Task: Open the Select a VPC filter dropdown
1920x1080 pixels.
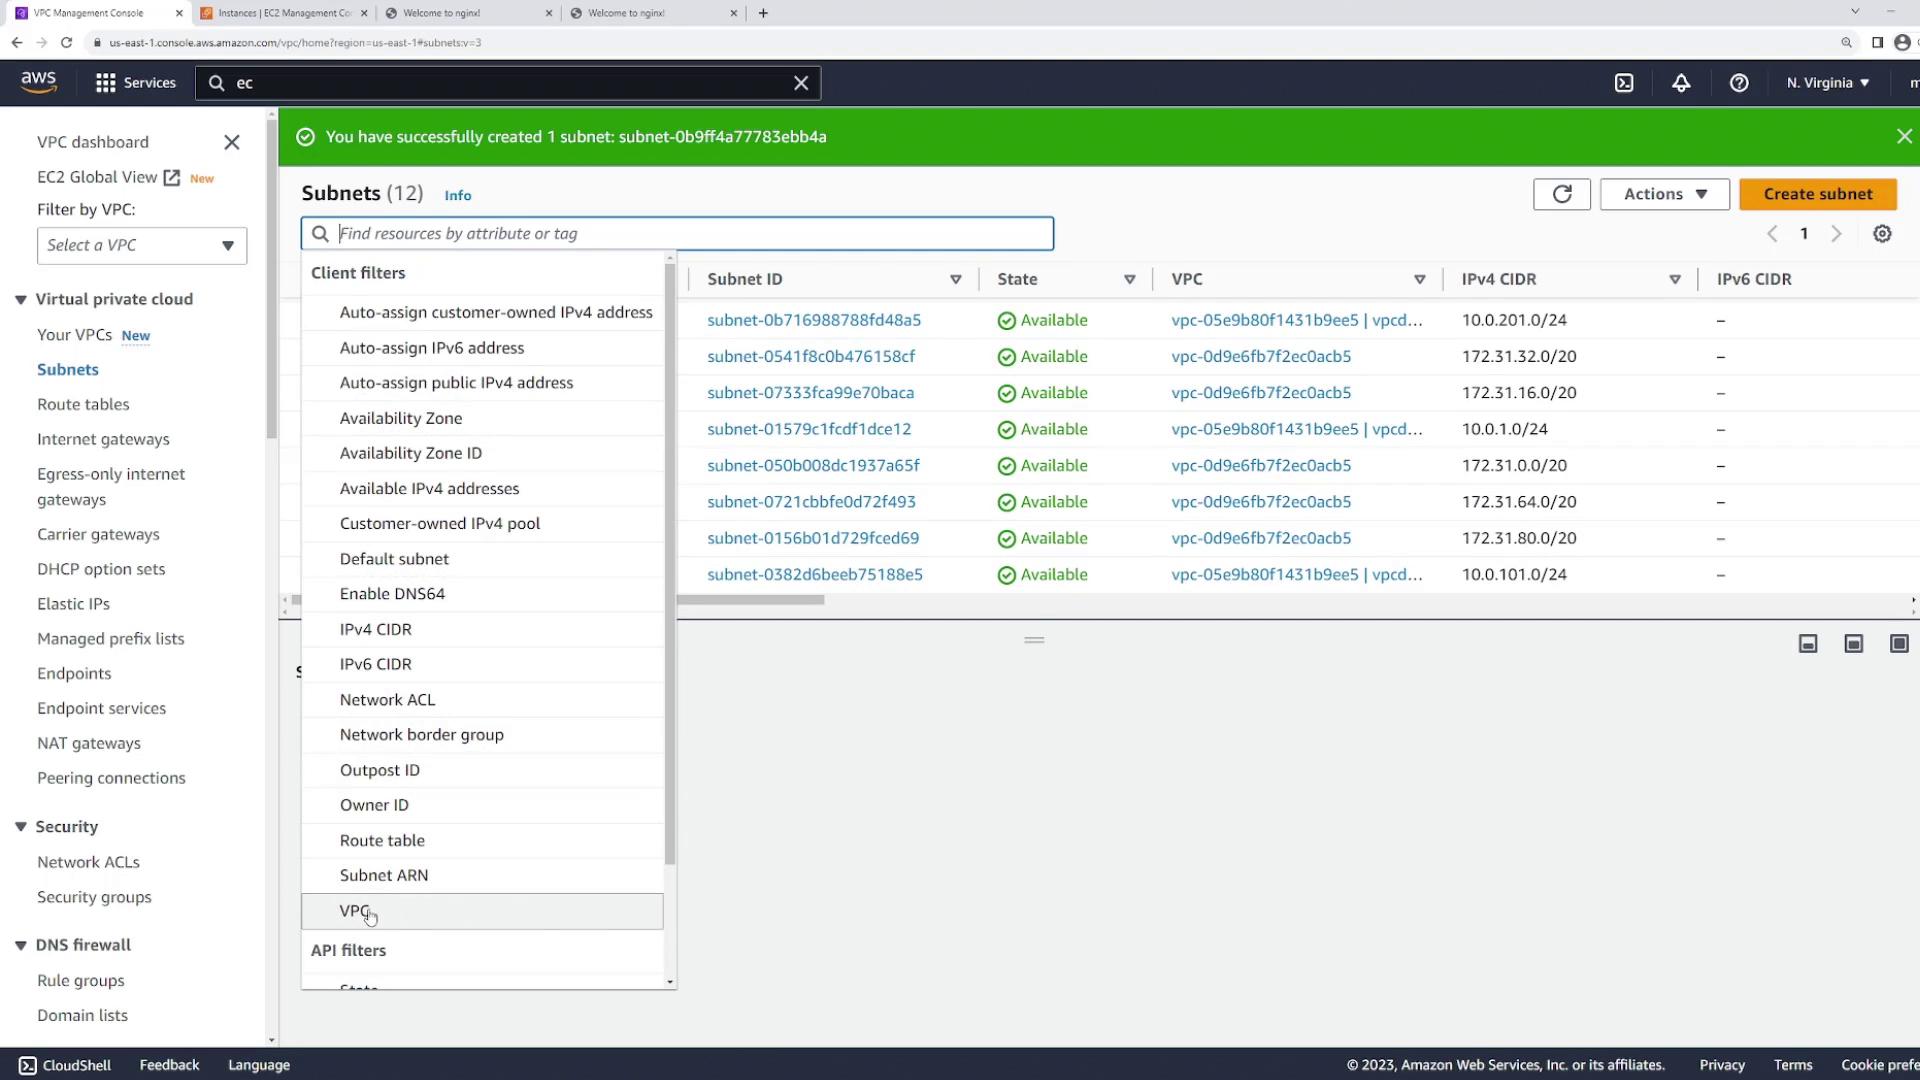Action: click(142, 246)
